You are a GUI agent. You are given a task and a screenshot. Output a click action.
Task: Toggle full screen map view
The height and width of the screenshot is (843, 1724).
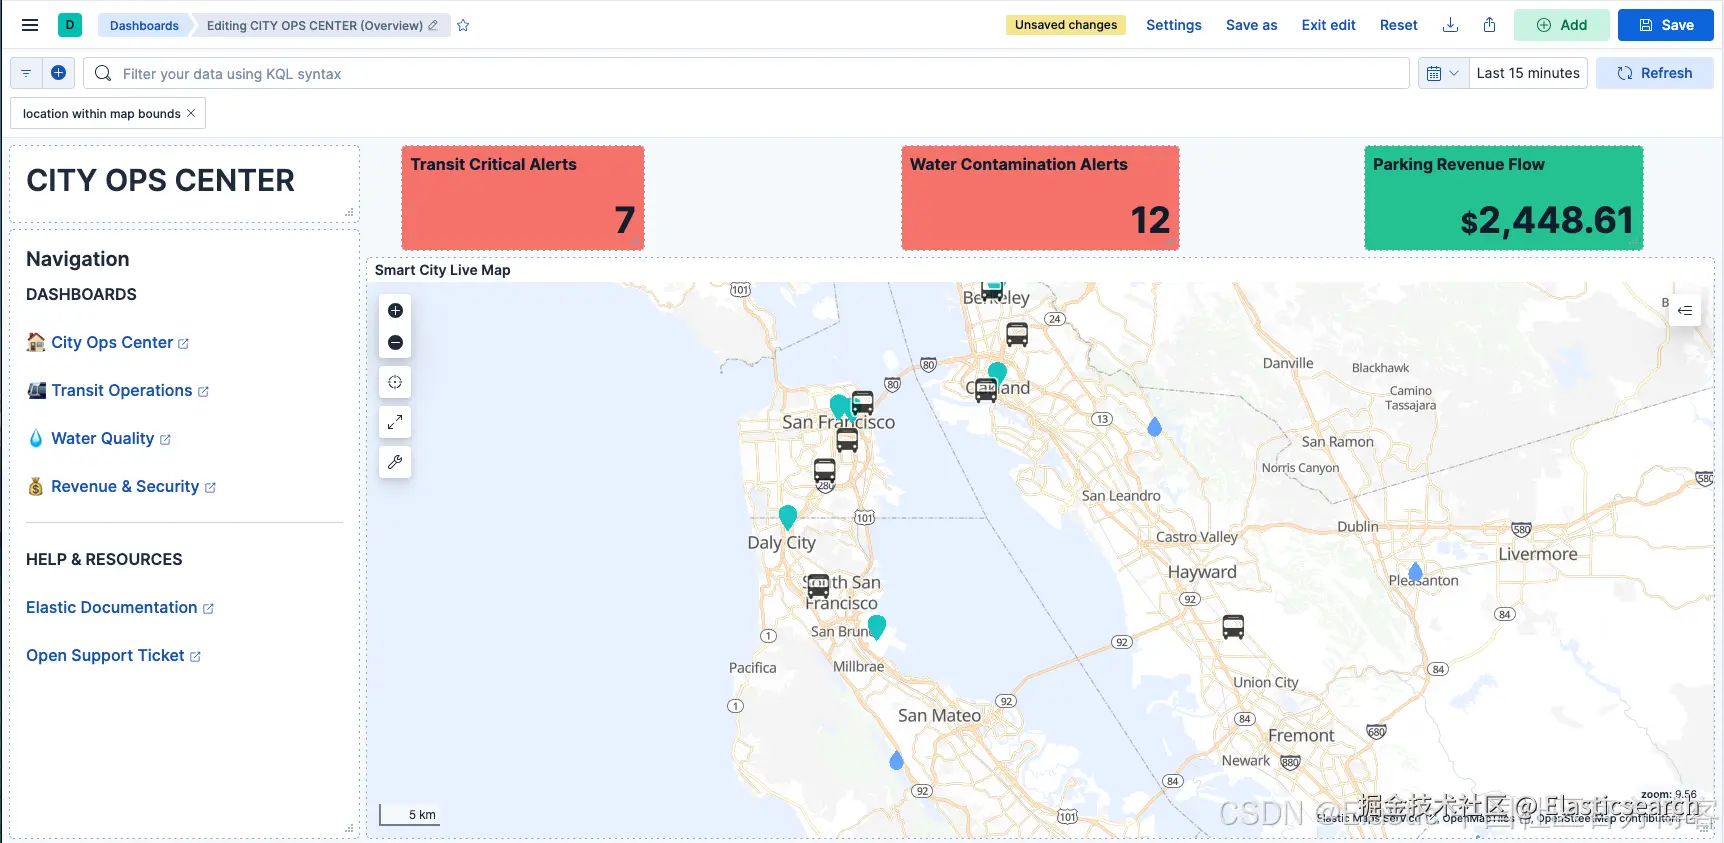(x=395, y=422)
